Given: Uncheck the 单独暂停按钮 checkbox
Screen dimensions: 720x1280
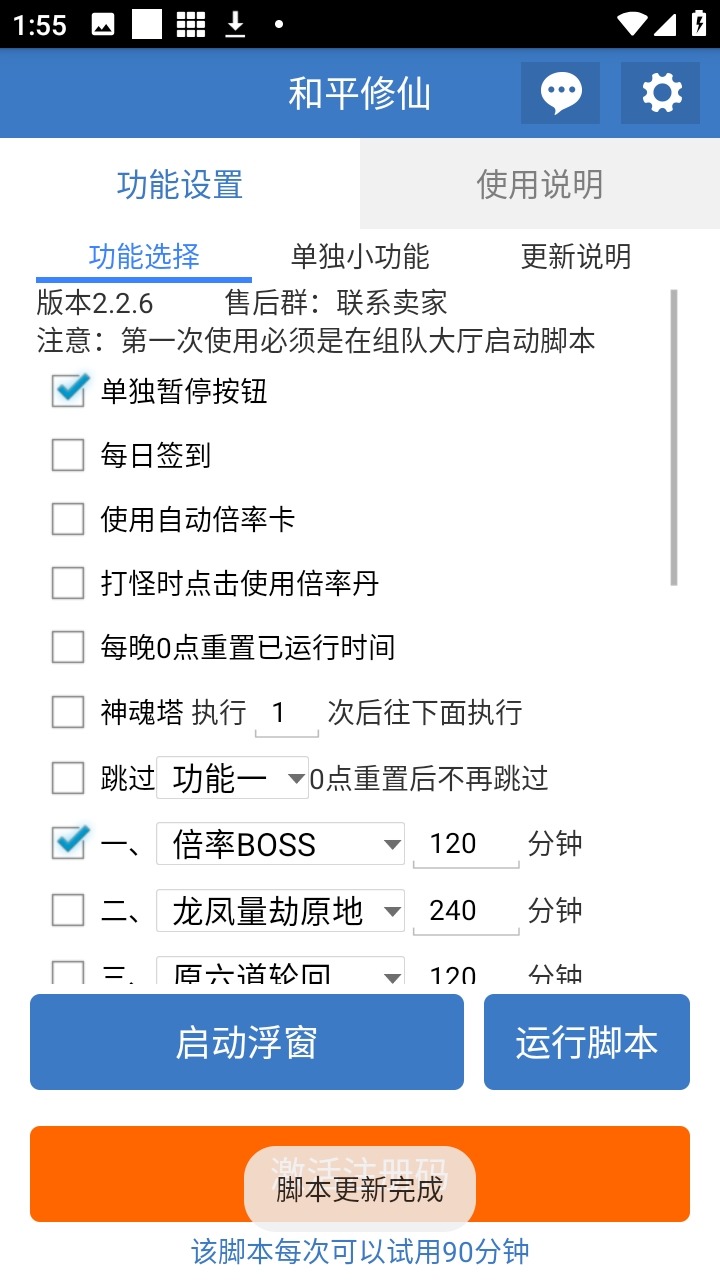Looking at the screenshot, I should coord(68,391).
